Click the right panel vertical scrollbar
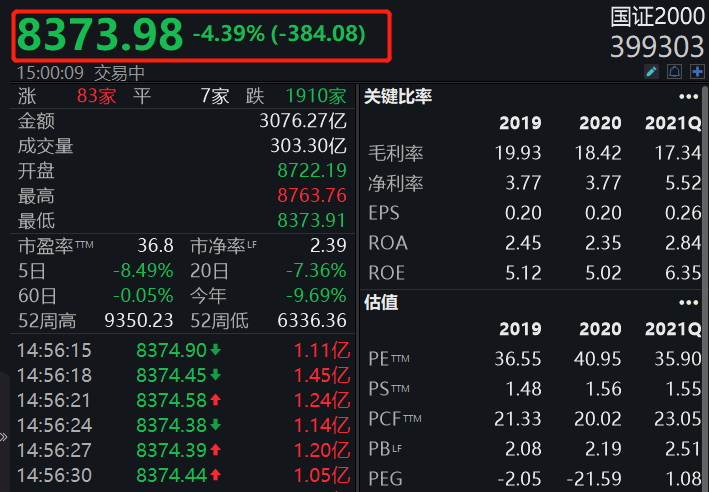Screen dimensions: 709x492 coord(706,289)
